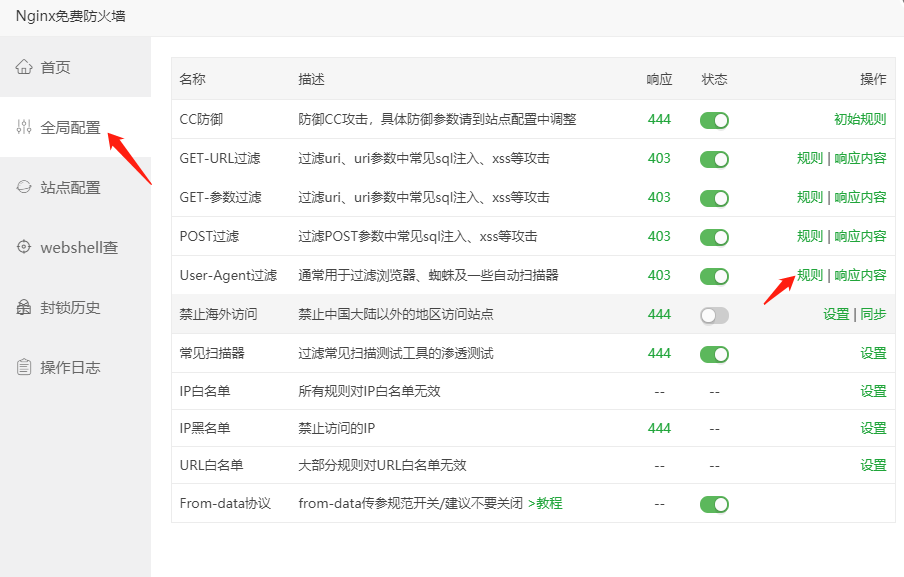Disable the CC防御 toggle switch
The image size is (904, 577).
(713, 119)
